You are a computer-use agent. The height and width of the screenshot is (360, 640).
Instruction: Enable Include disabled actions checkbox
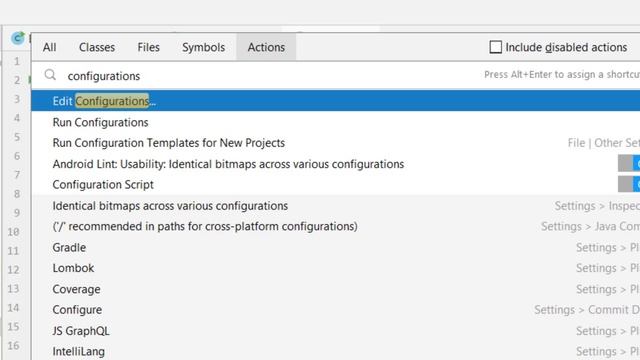click(496, 47)
